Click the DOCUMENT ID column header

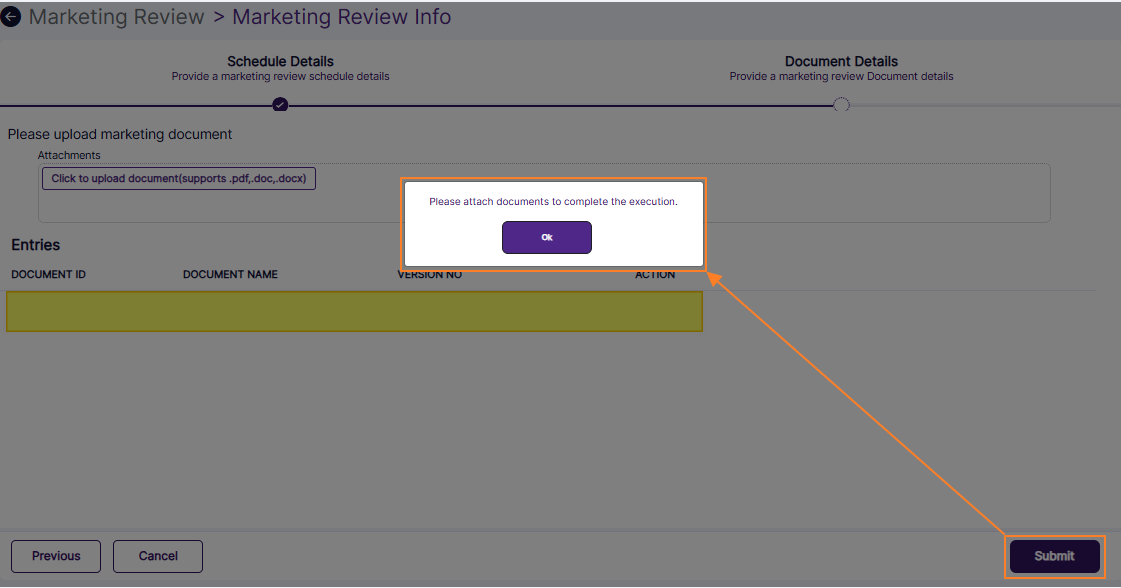tap(48, 274)
